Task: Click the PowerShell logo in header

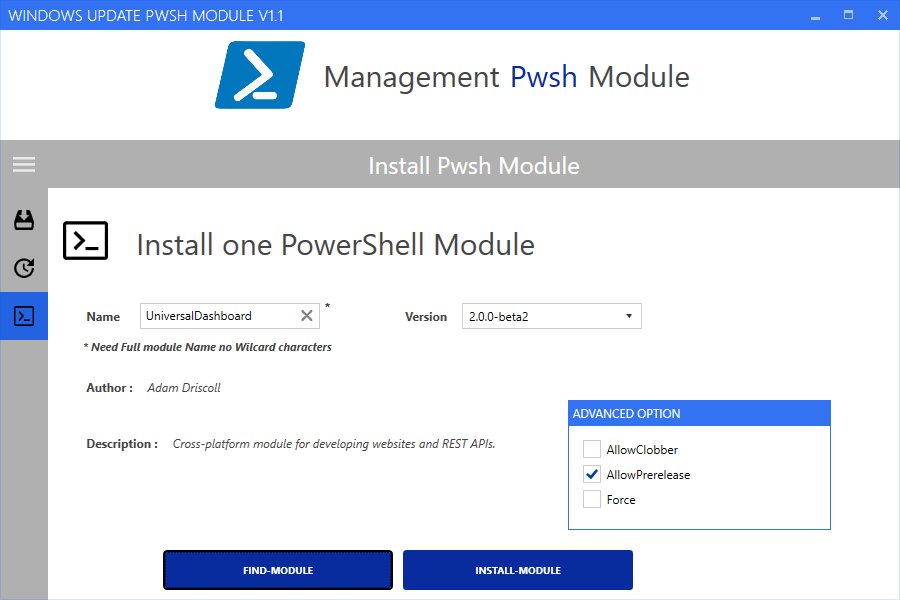Action: coord(260,75)
